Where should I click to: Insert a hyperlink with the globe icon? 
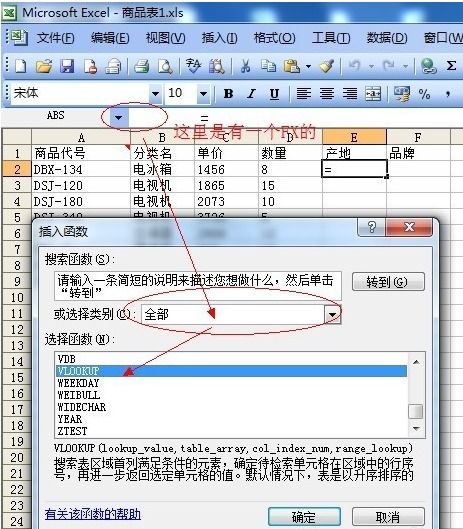pyautogui.click(x=429, y=66)
